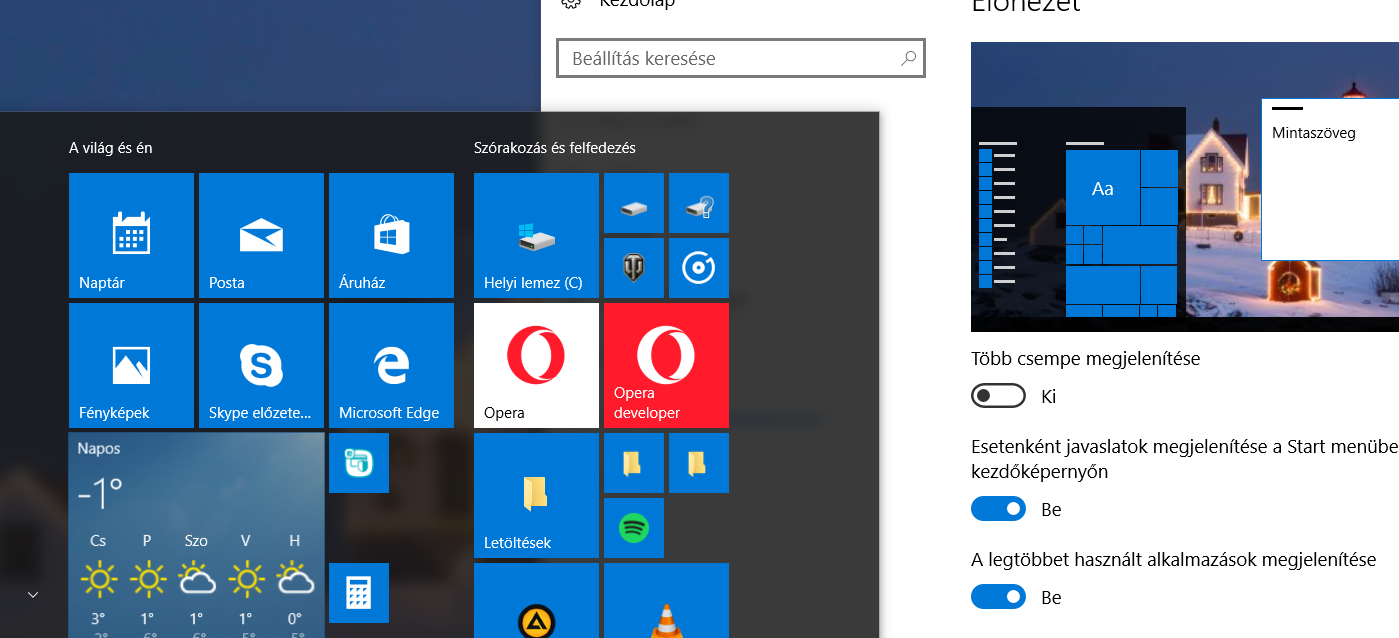Launch the Áruház store tile

pyautogui.click(x=391, y=235)
